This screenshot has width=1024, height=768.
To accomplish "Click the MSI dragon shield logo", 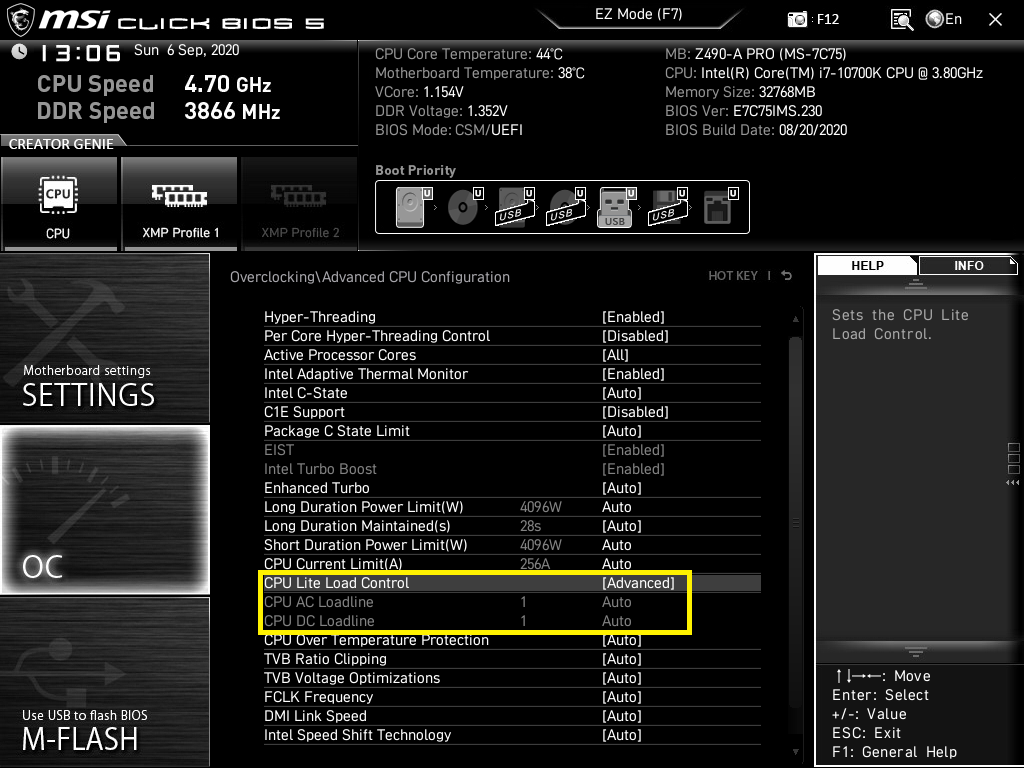I will coord(20,20).
